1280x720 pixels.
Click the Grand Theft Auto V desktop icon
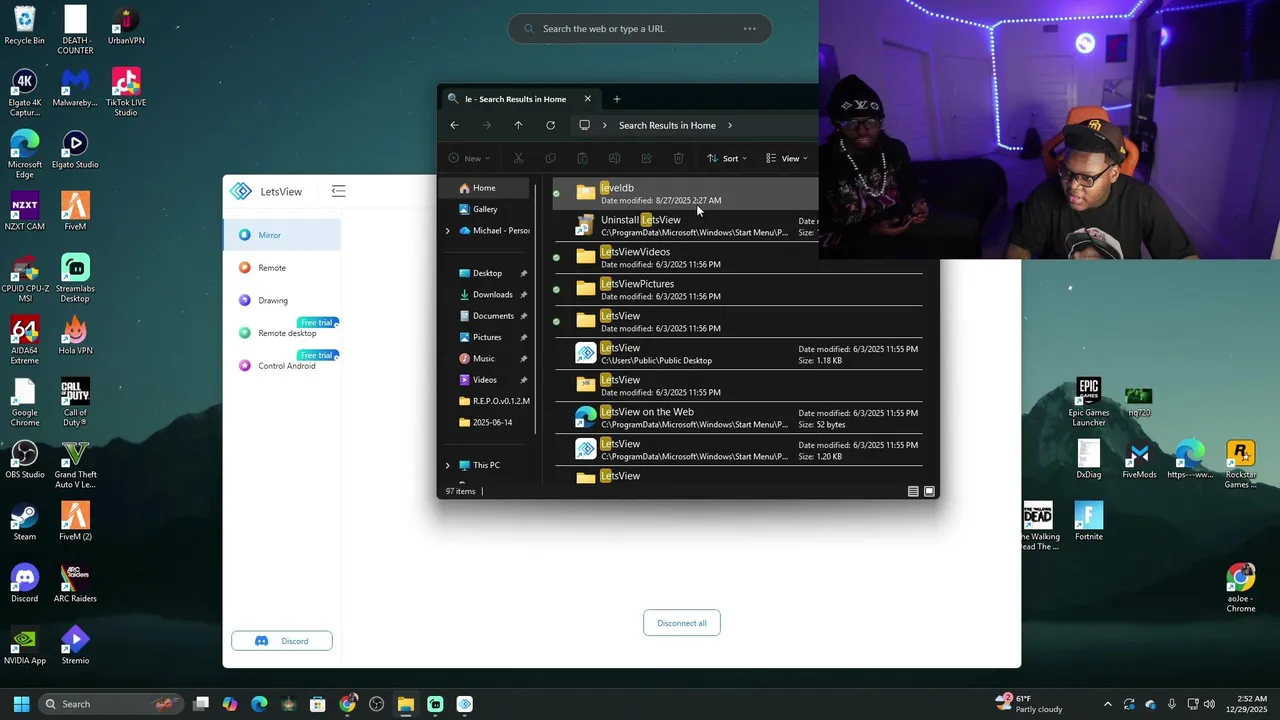[x=75, y=464]
